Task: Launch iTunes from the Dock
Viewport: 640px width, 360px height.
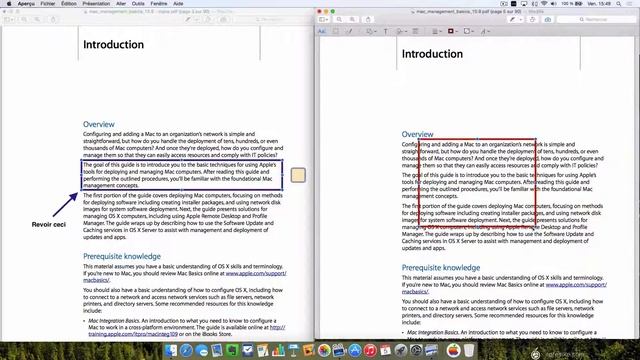Action: point(370,350)
